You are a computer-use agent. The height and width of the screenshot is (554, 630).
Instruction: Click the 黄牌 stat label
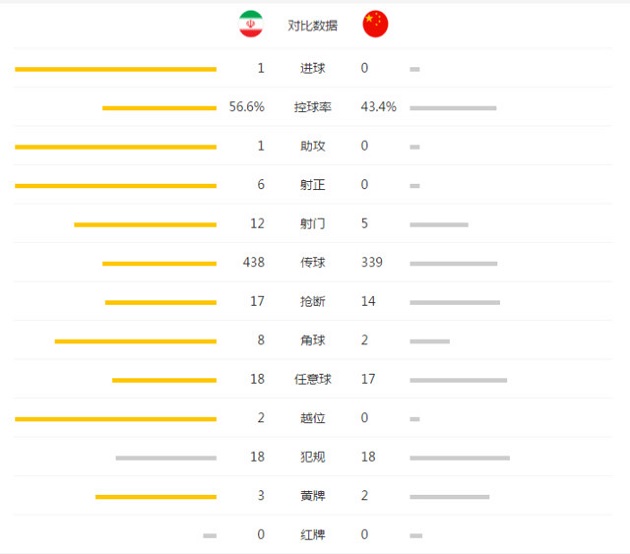(x=313, y=496)
